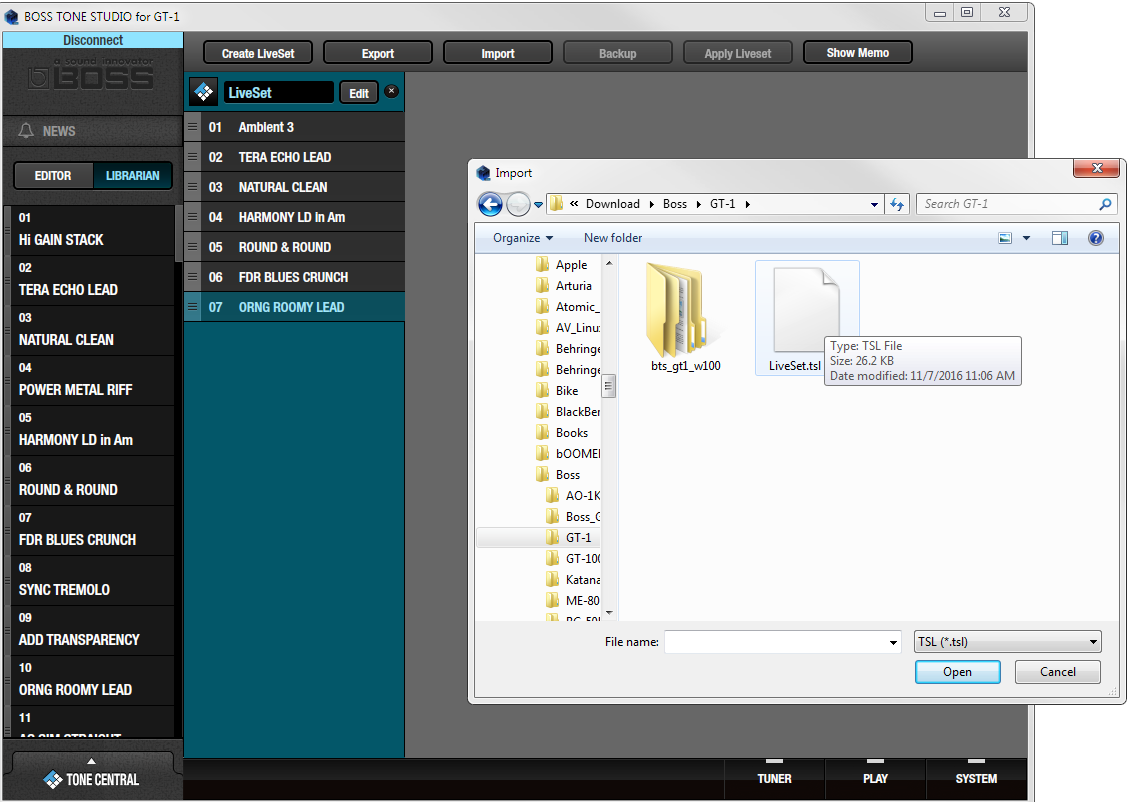Click the change view icon in Import dialog

tap(1005, 238)
